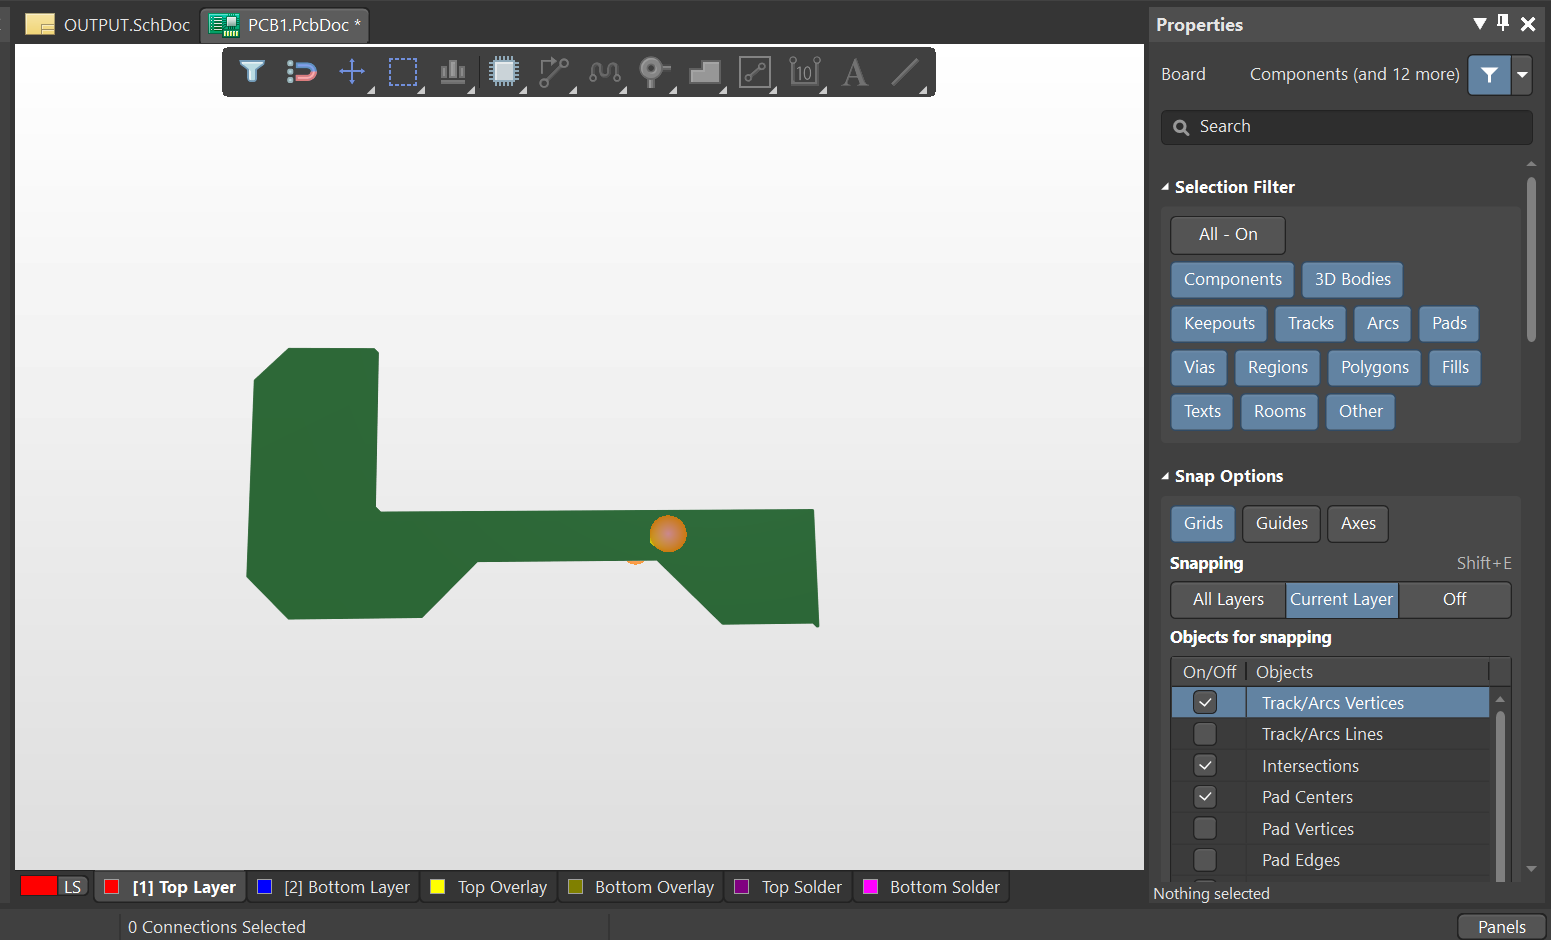1551x940 pixels.
Task: Switch to the OUTPUT.SchDoc tab
Action: click(x=107, y=25)
